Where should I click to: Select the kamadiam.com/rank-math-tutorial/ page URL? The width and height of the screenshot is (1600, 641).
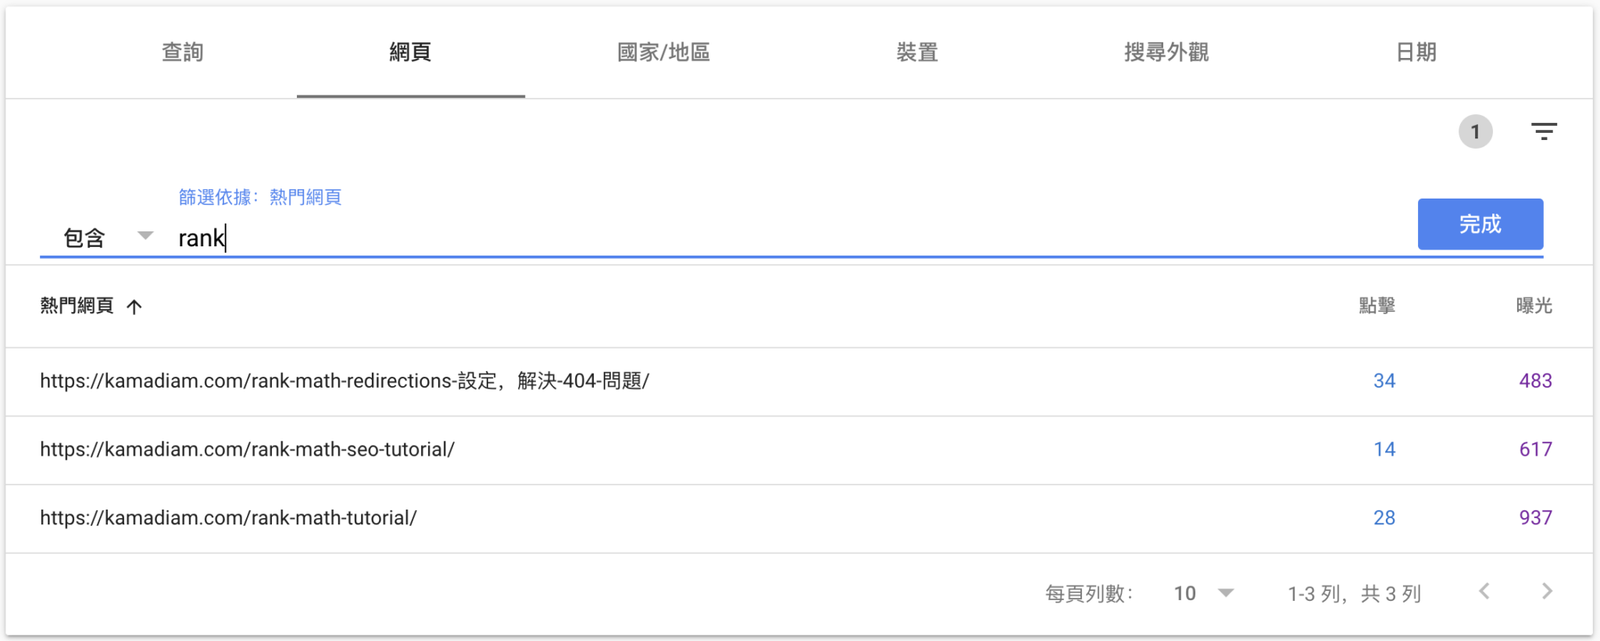228,518
